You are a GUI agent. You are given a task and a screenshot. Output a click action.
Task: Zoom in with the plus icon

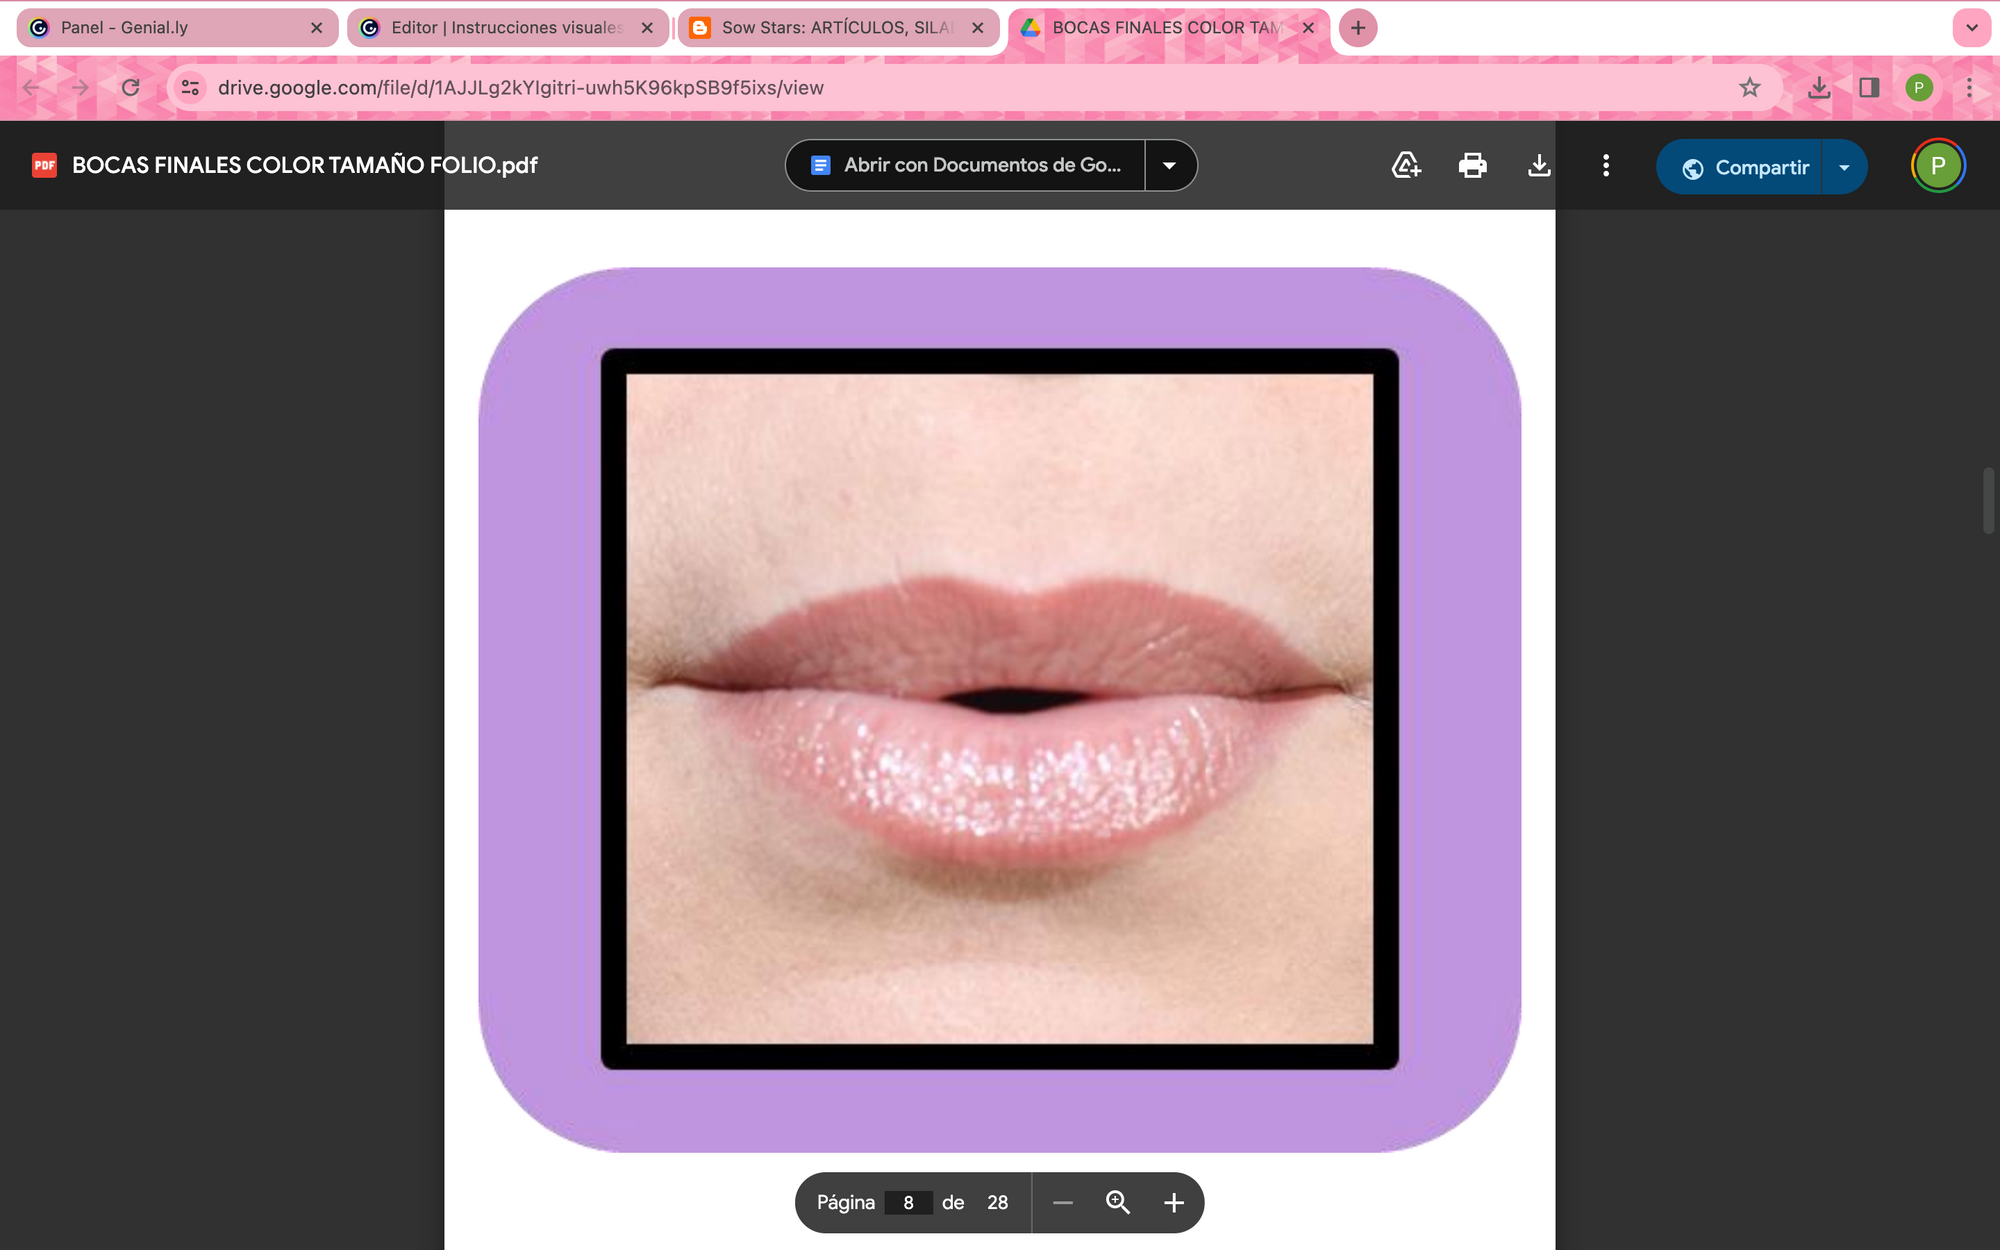[1174, 1202]
